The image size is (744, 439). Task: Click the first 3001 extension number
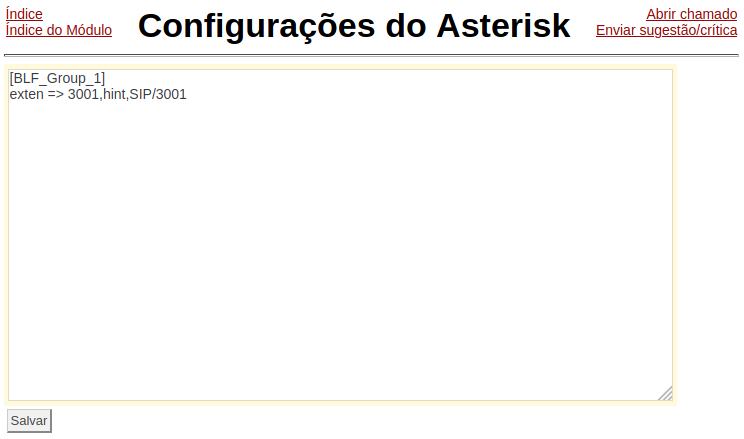83,94
